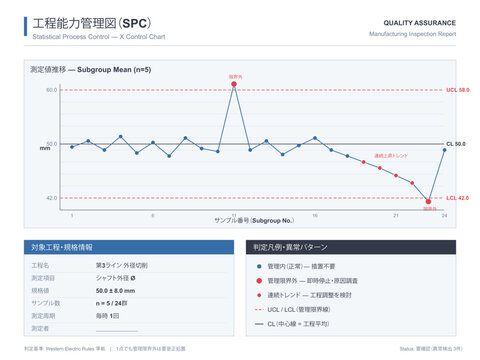Click the value 第3ライン 外径切削

click(122, 265)
